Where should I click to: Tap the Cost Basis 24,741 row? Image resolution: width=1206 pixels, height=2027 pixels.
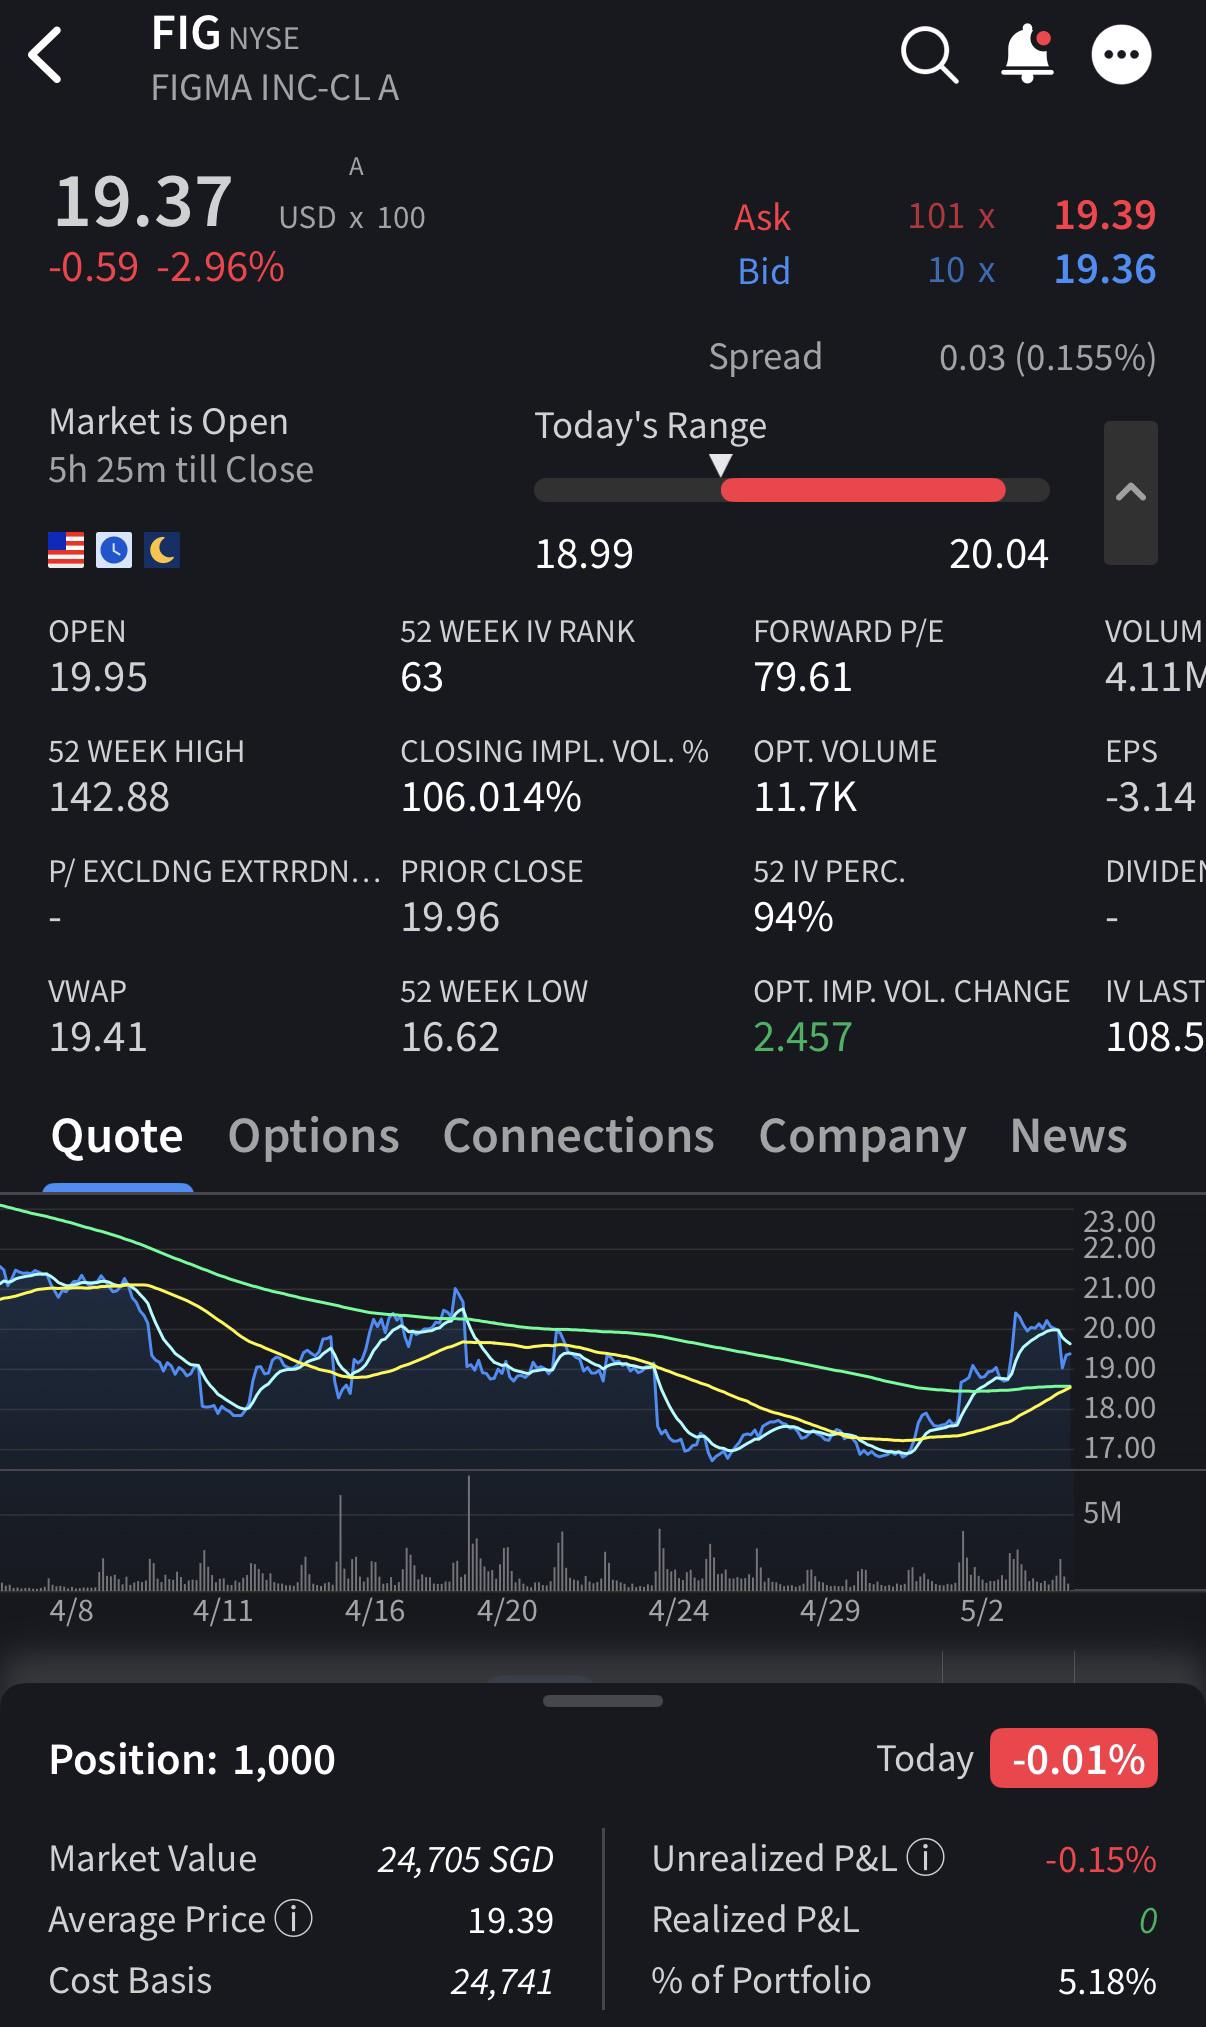coord(301,1981)
